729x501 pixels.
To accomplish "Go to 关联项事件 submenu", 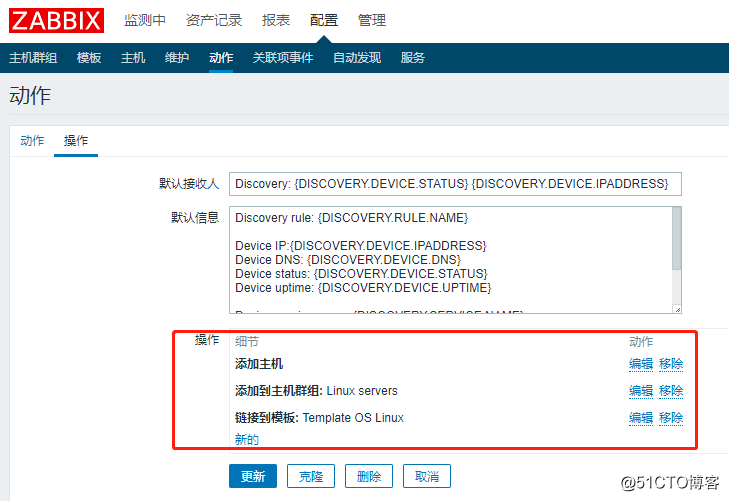I will [283, 58].
